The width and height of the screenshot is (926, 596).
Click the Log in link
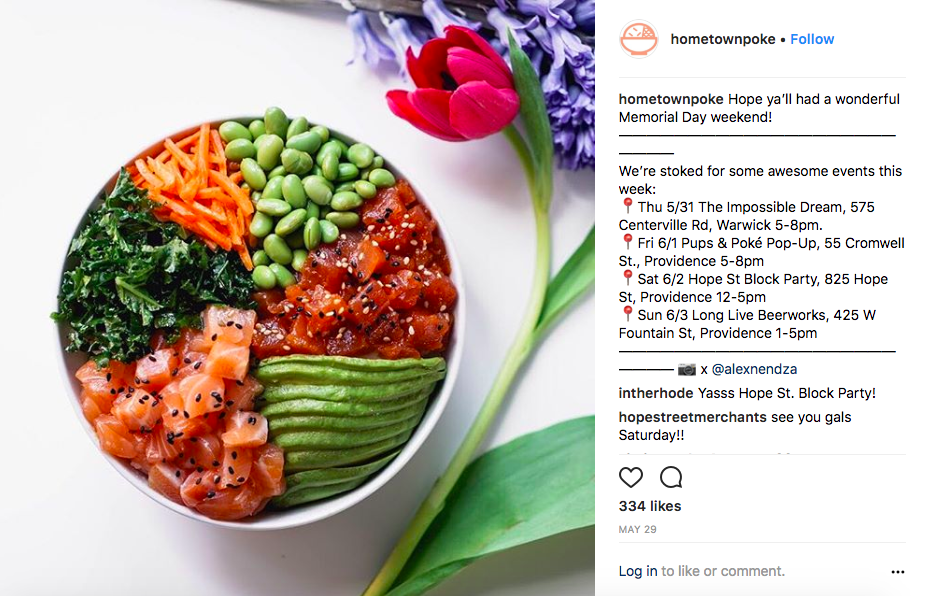[x=638, y=571]
